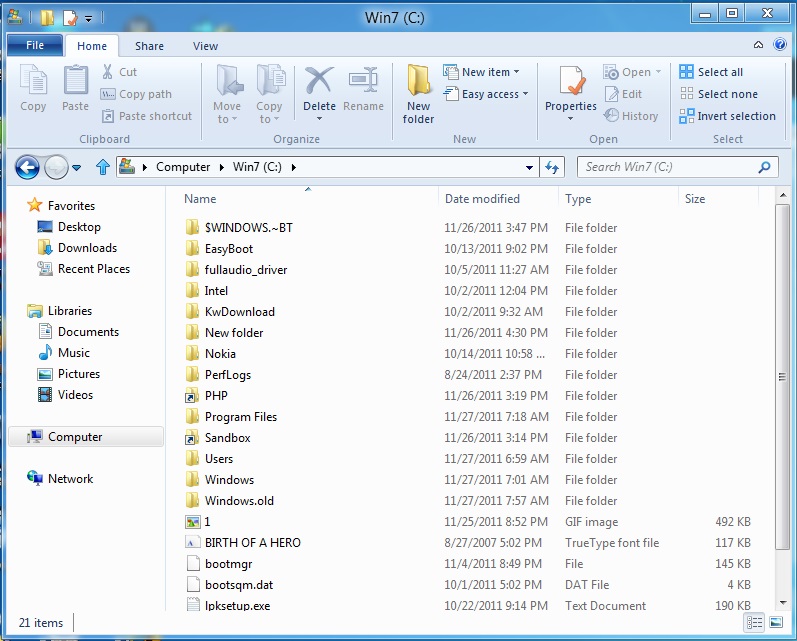Image resolution: width=797 pixels, height=641 pixels.
Task: Minimize the ribbon with caret button
Action: click(758, 45)
